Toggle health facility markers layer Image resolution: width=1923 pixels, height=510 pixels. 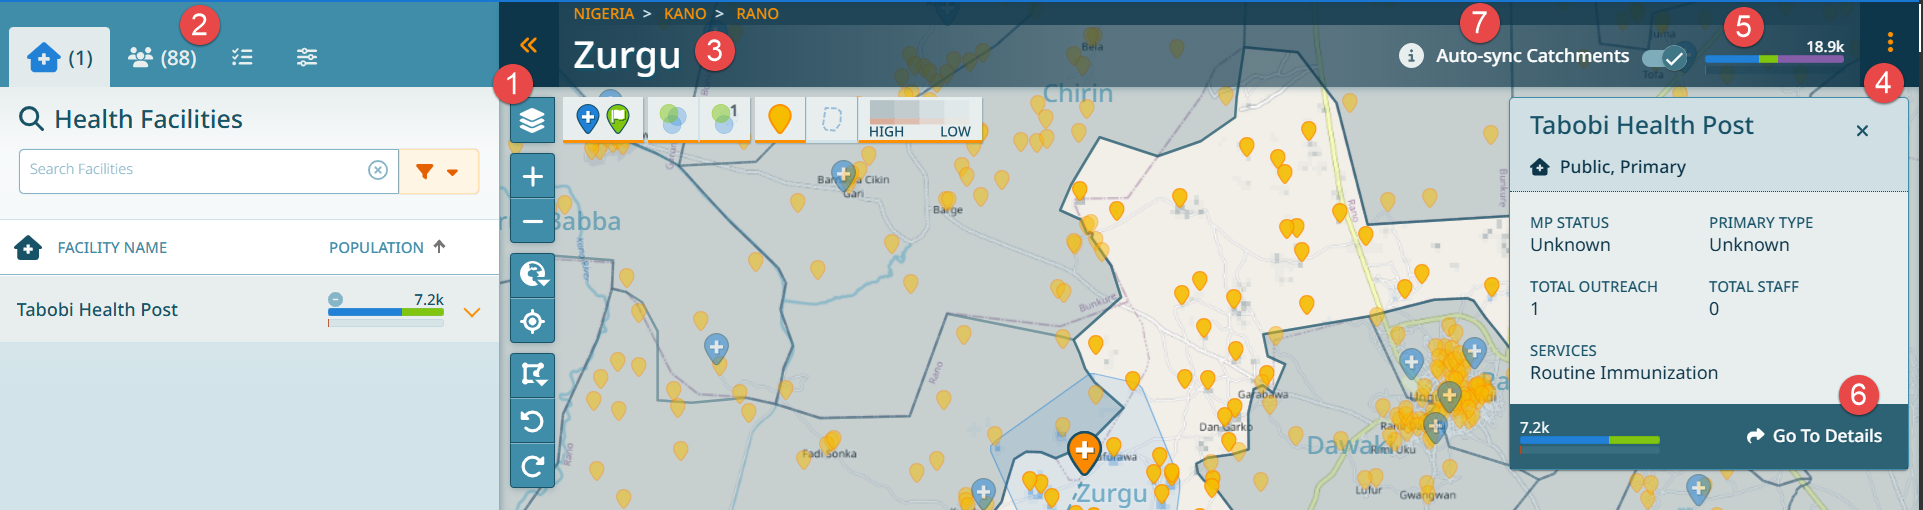click(x=603, y=120)
